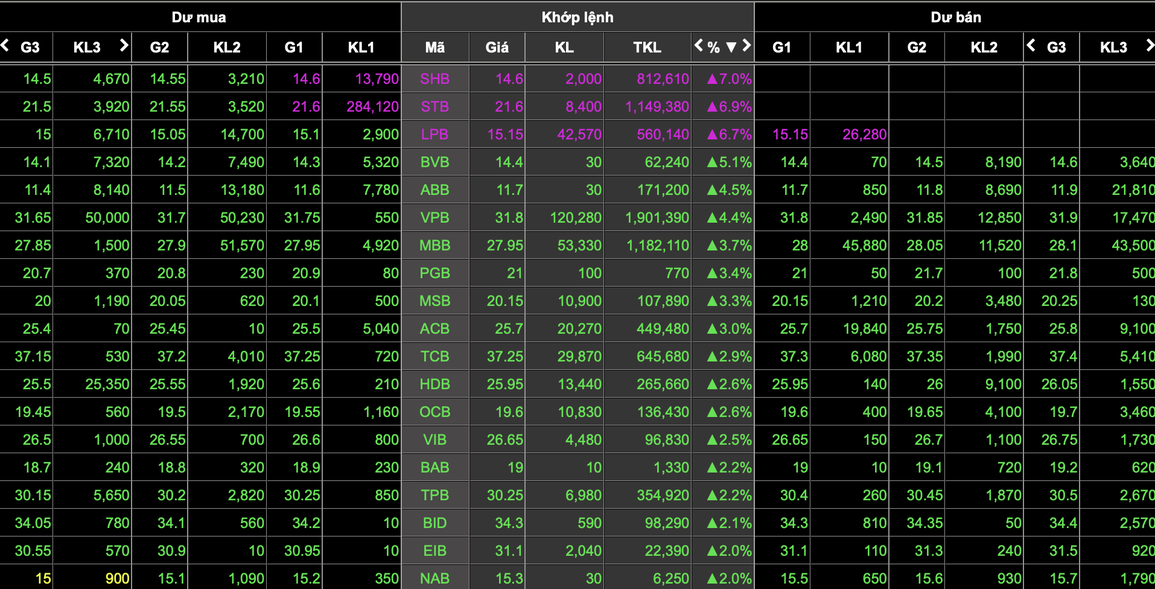Click STB's total volume 1,149,380

pyautogui.click(x=657, y=107)
